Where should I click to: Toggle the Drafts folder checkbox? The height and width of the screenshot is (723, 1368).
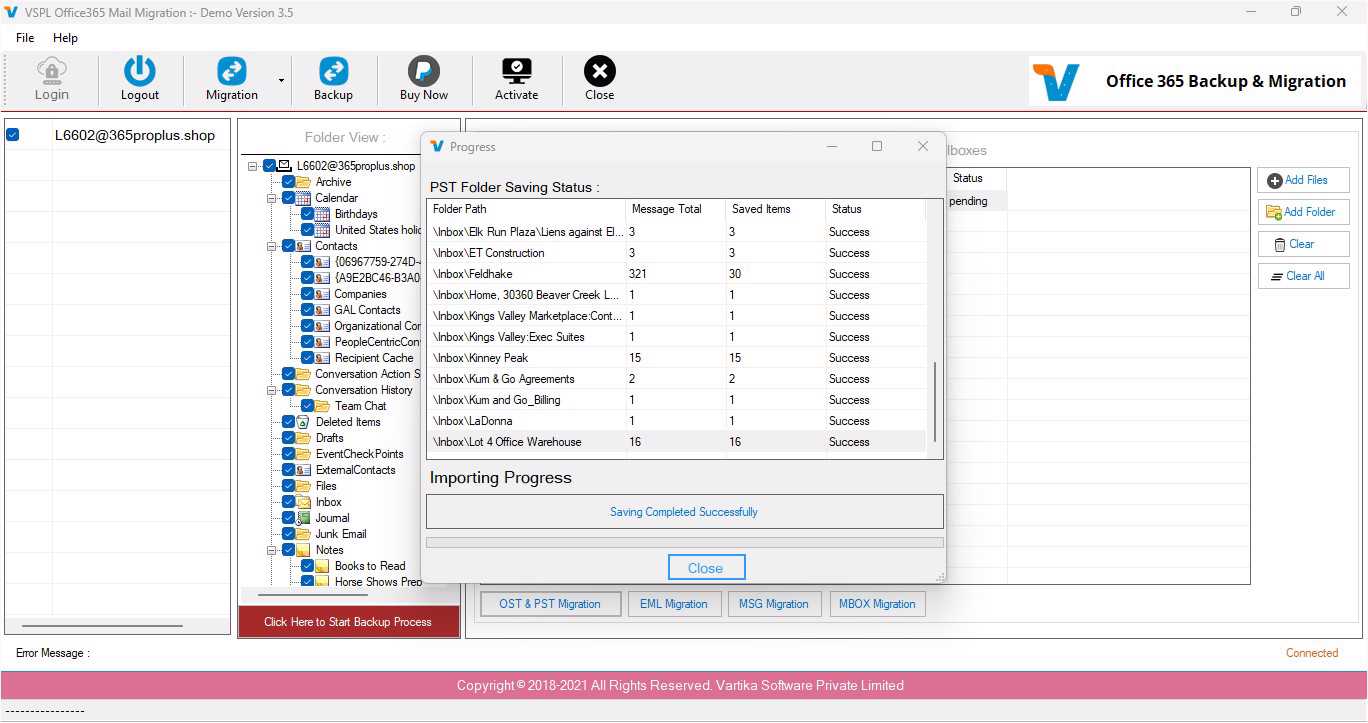pyautogui.click(x=288, y=438)
